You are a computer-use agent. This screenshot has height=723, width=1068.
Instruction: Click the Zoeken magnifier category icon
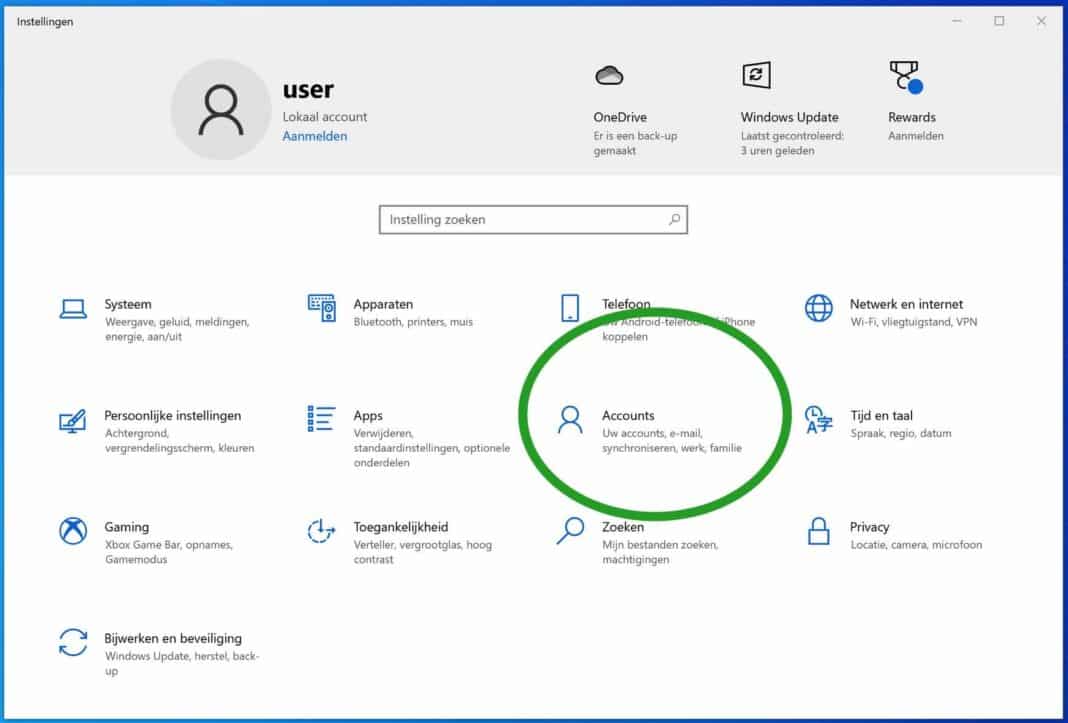[x=570, y=531]
